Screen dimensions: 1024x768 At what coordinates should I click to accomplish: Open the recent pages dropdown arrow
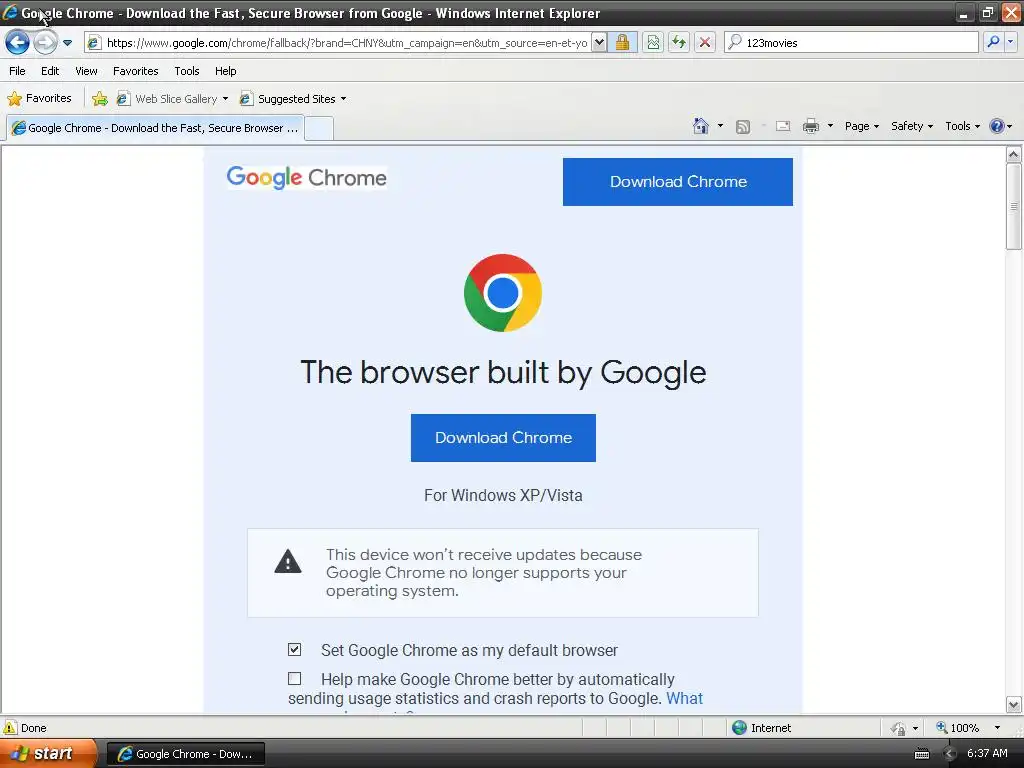point(67,43)
